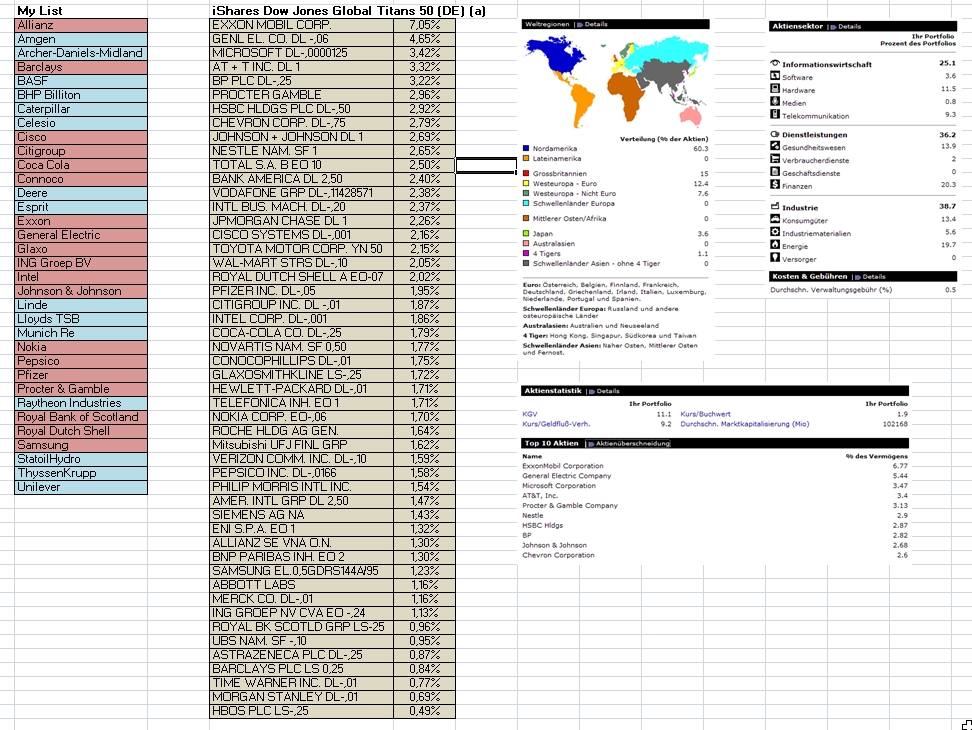Viewport: 972px width, 730px height.
Task: Select the Allianz cell in My List
Action: click(81, 25)
